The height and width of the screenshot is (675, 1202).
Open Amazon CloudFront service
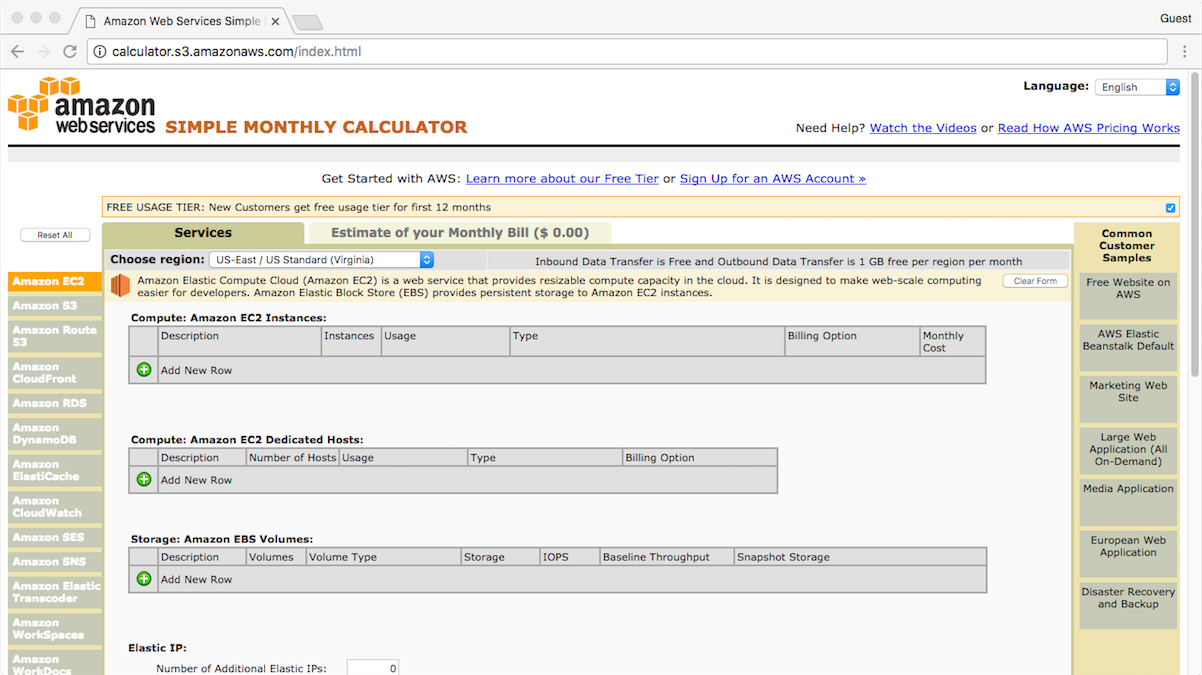[55, 373]
